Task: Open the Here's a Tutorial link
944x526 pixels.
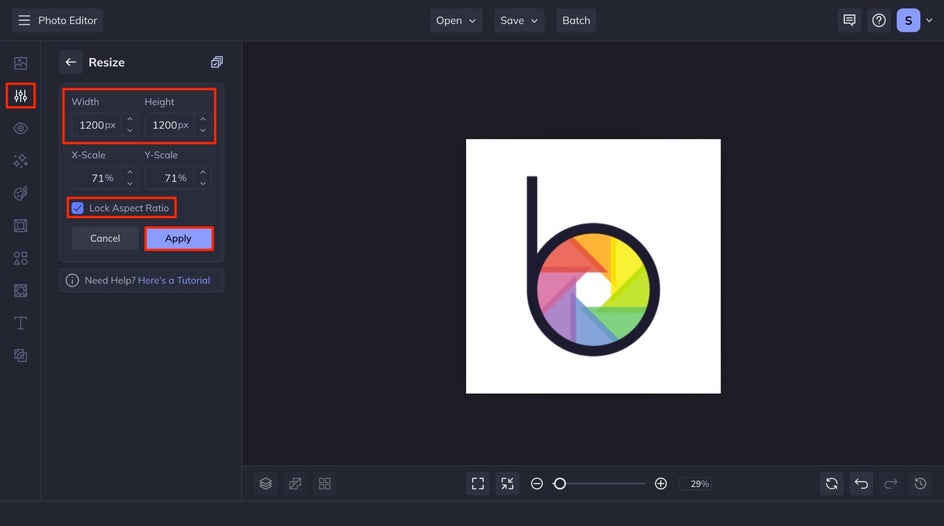Action: point(174,280)
